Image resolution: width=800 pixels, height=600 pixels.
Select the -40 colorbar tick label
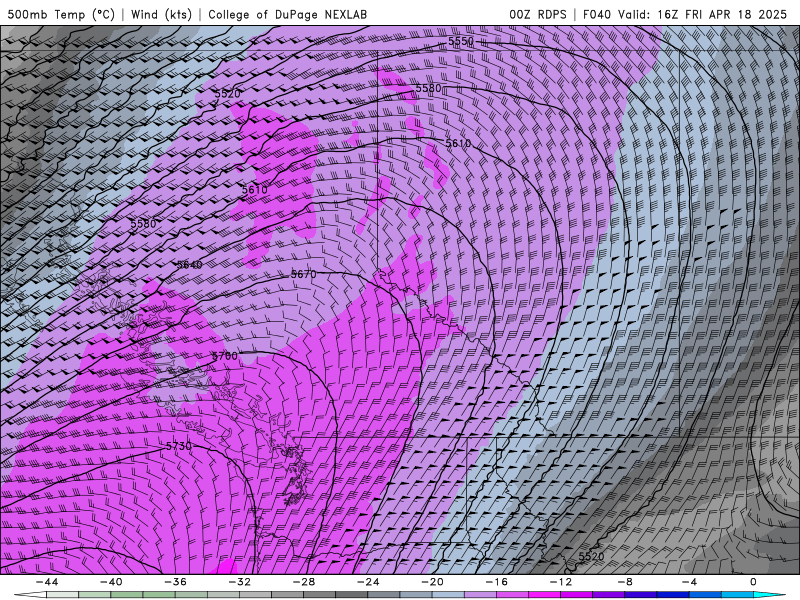point(111,582)
